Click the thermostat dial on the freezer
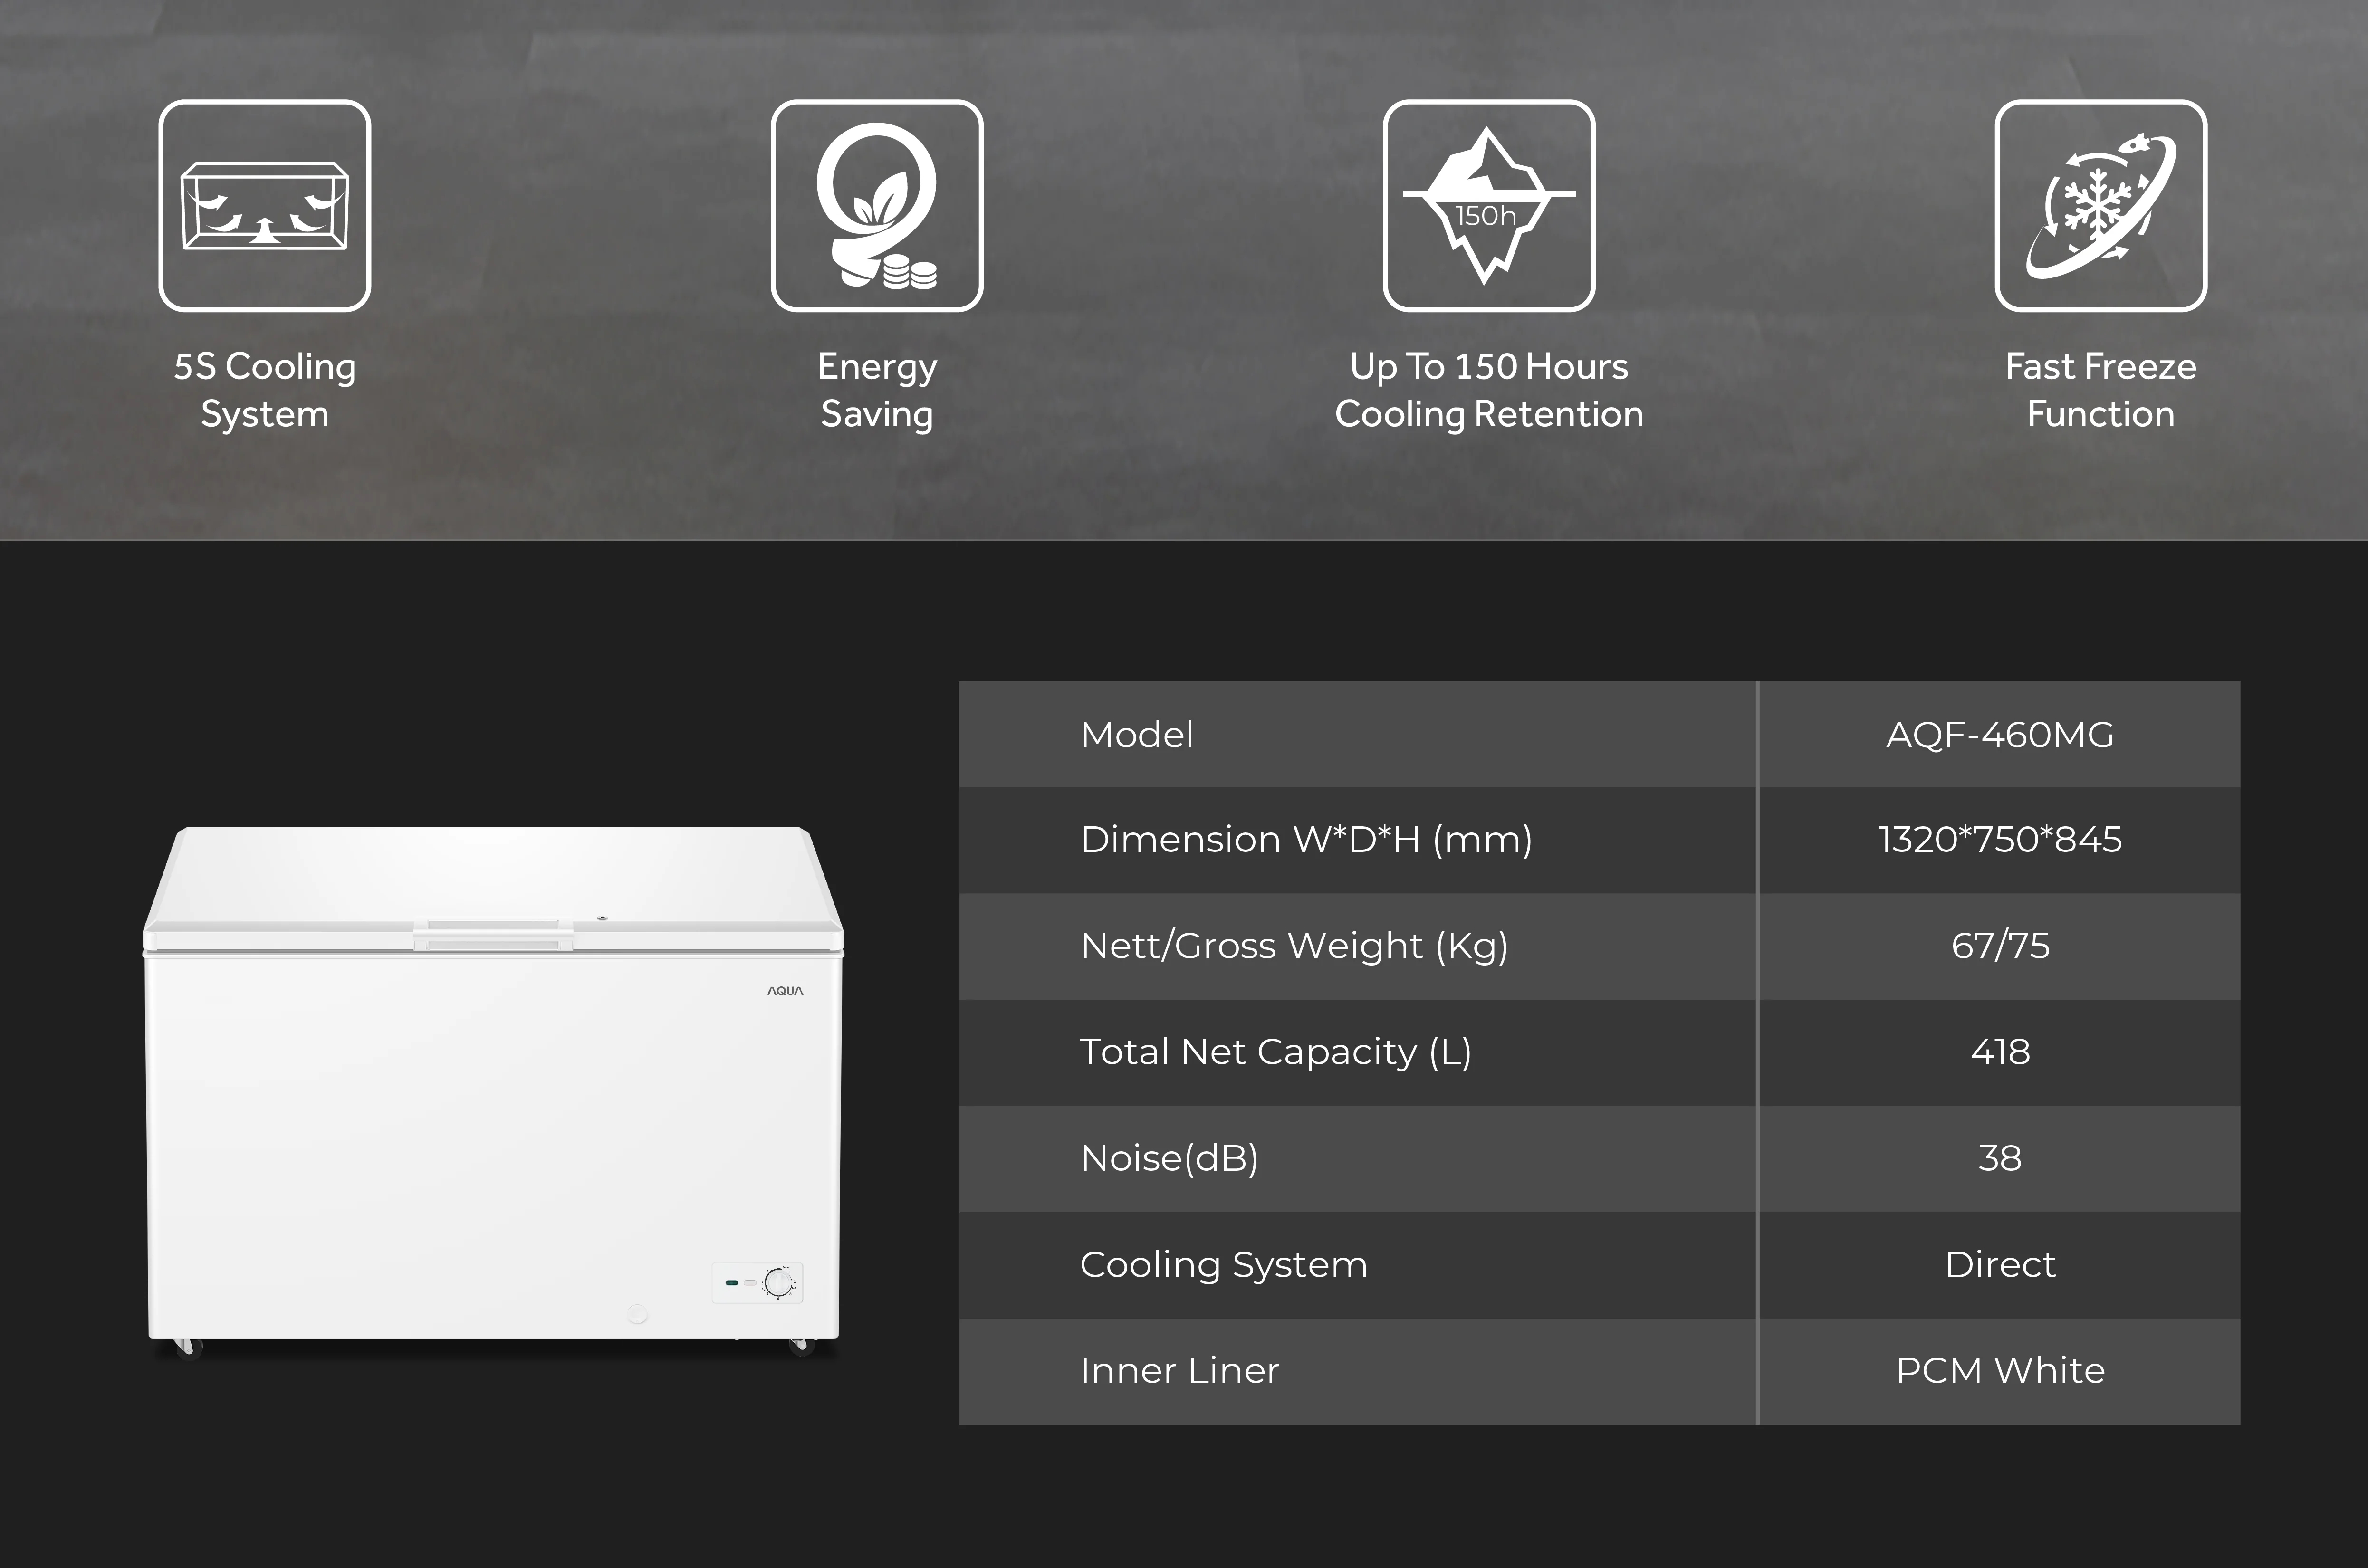The width and height of the screenshot is (2368, 1568). (778, 1282)
